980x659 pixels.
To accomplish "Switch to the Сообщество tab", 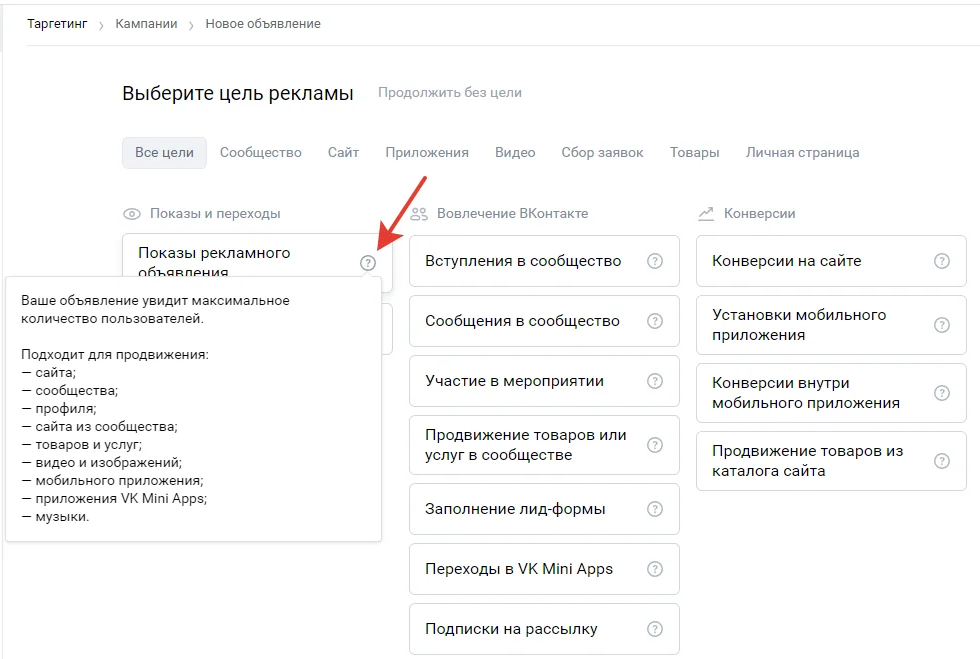I will [261, 153].
